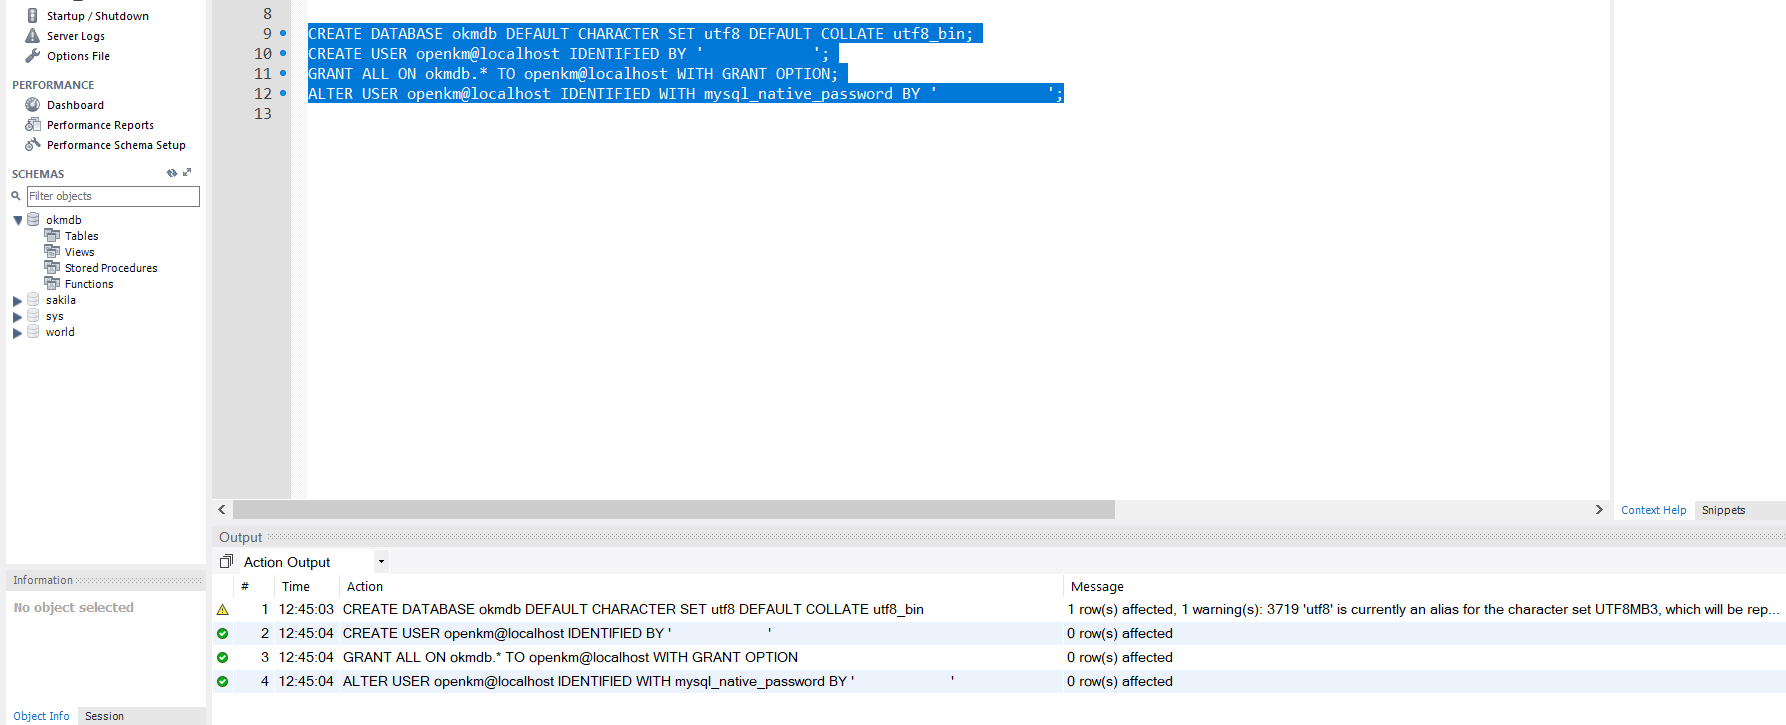Expand the Schemas panel with arrows icon
Image resolution: width=1786 pixels, height=725 pixels.
[x=187, y=173]
